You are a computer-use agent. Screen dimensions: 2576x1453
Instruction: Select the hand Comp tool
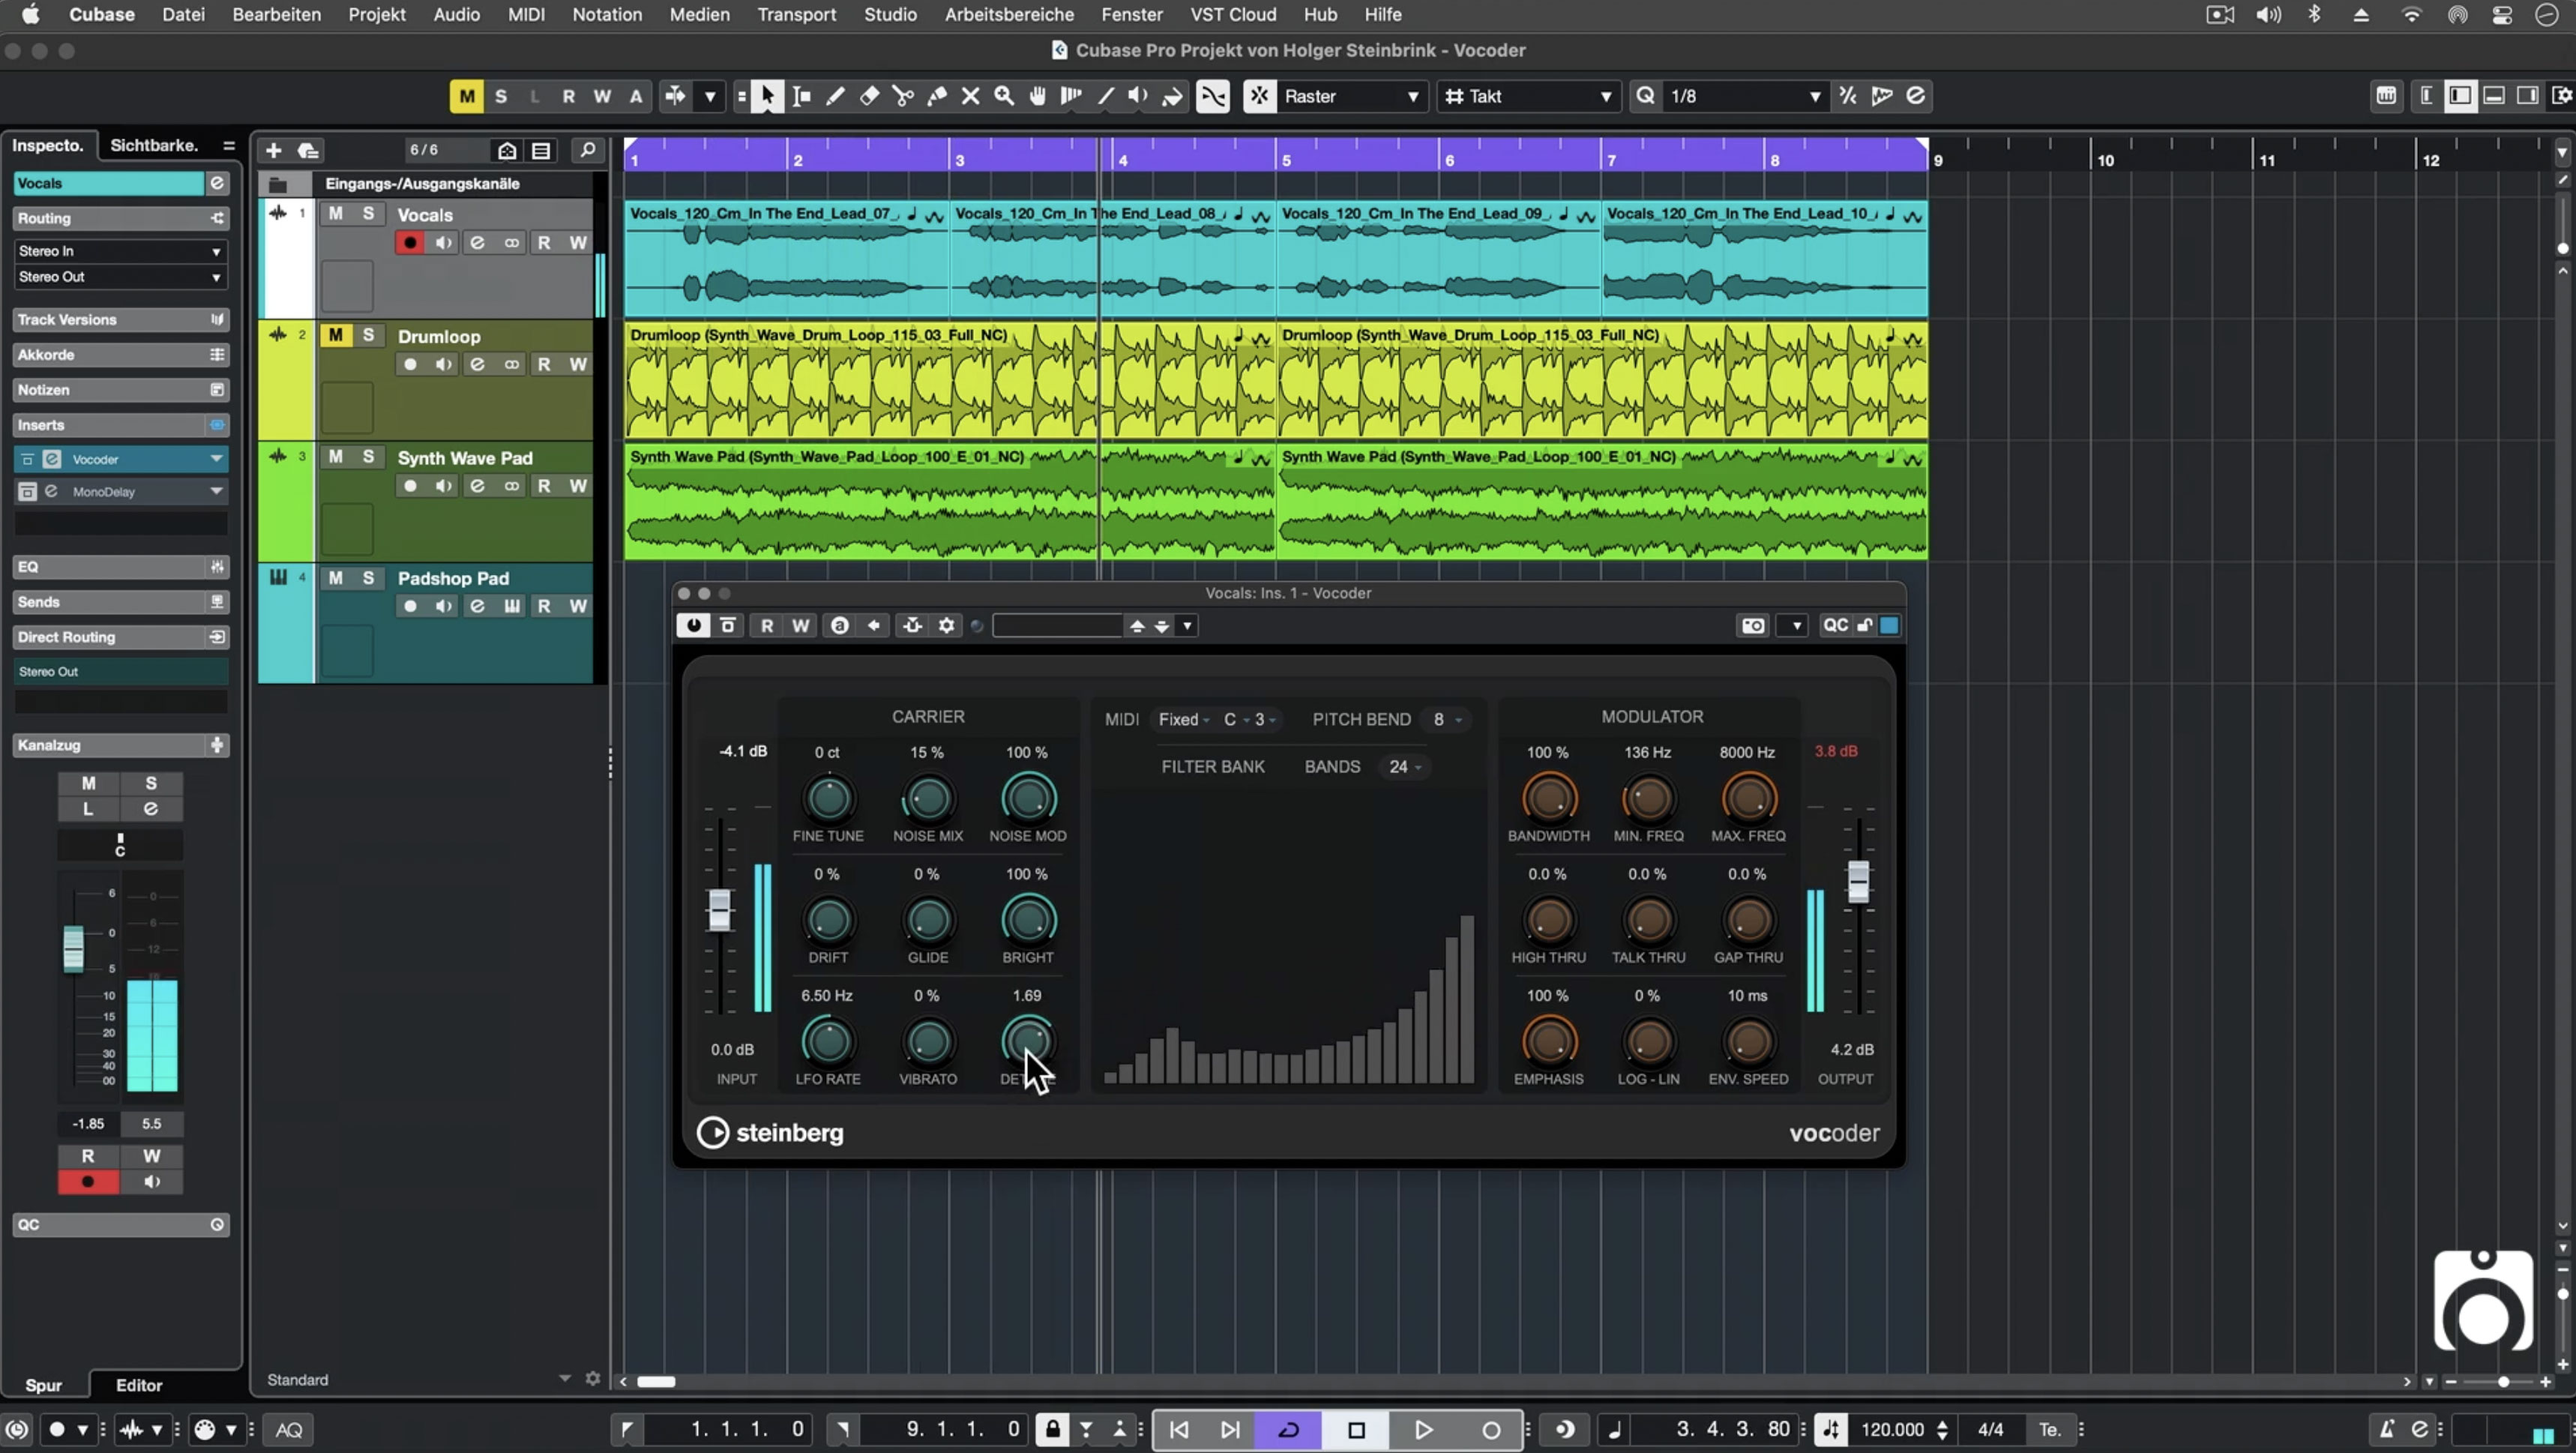click(x=1038, y=96)
